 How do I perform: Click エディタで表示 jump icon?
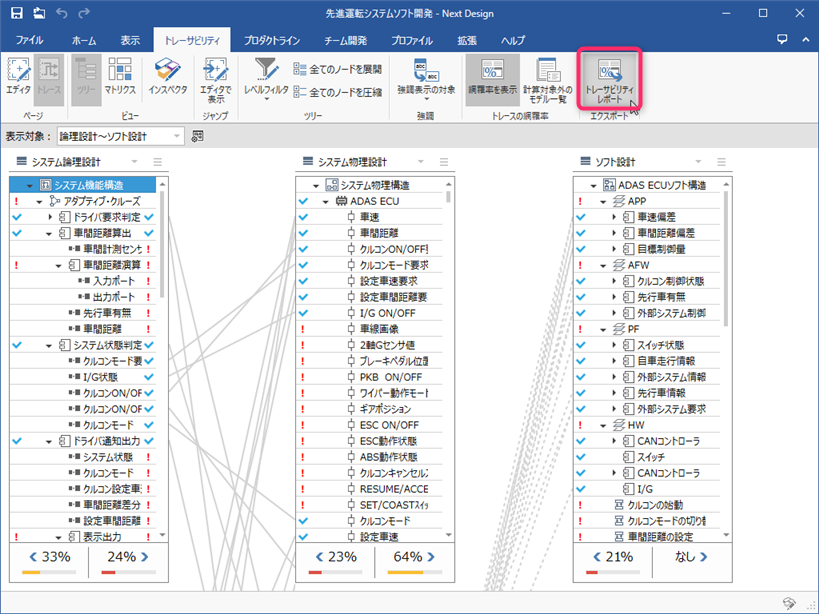216,80
